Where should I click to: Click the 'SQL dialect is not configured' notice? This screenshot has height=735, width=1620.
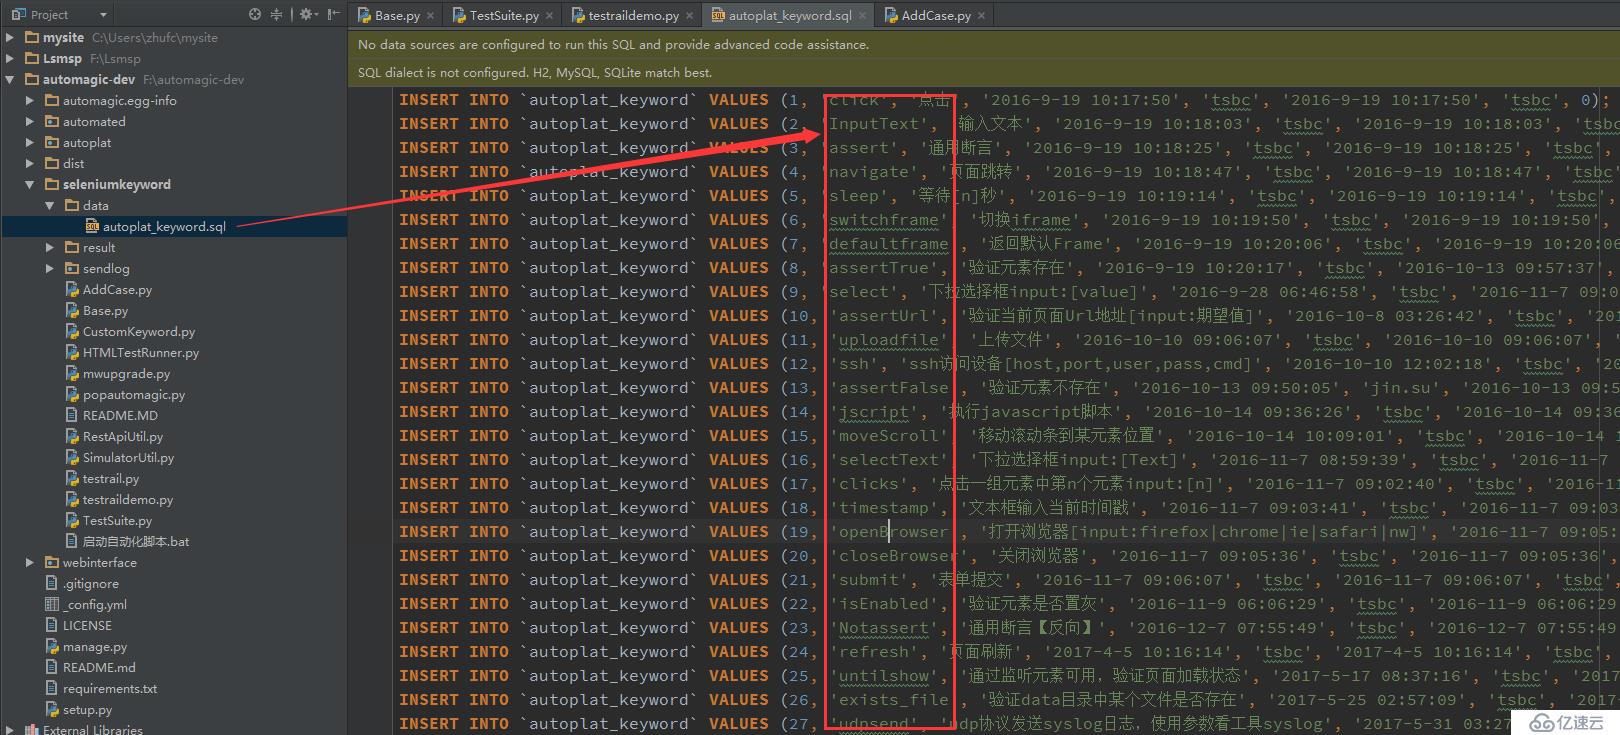(x=535, y=73)
